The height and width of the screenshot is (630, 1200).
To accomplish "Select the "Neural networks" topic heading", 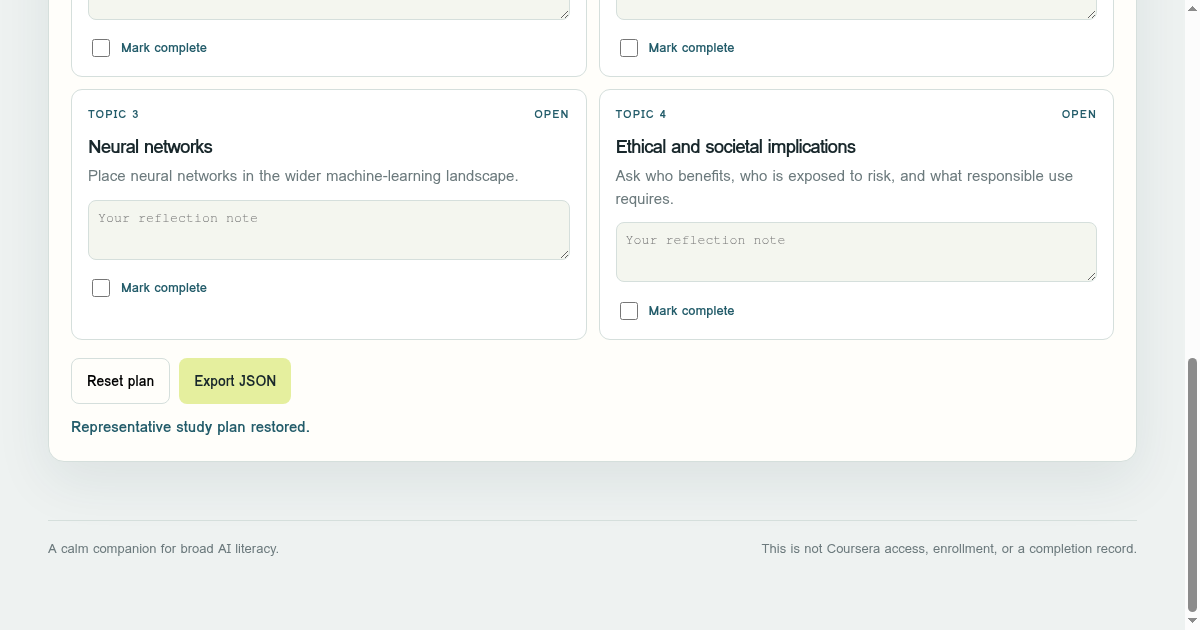I will (150, 147).
